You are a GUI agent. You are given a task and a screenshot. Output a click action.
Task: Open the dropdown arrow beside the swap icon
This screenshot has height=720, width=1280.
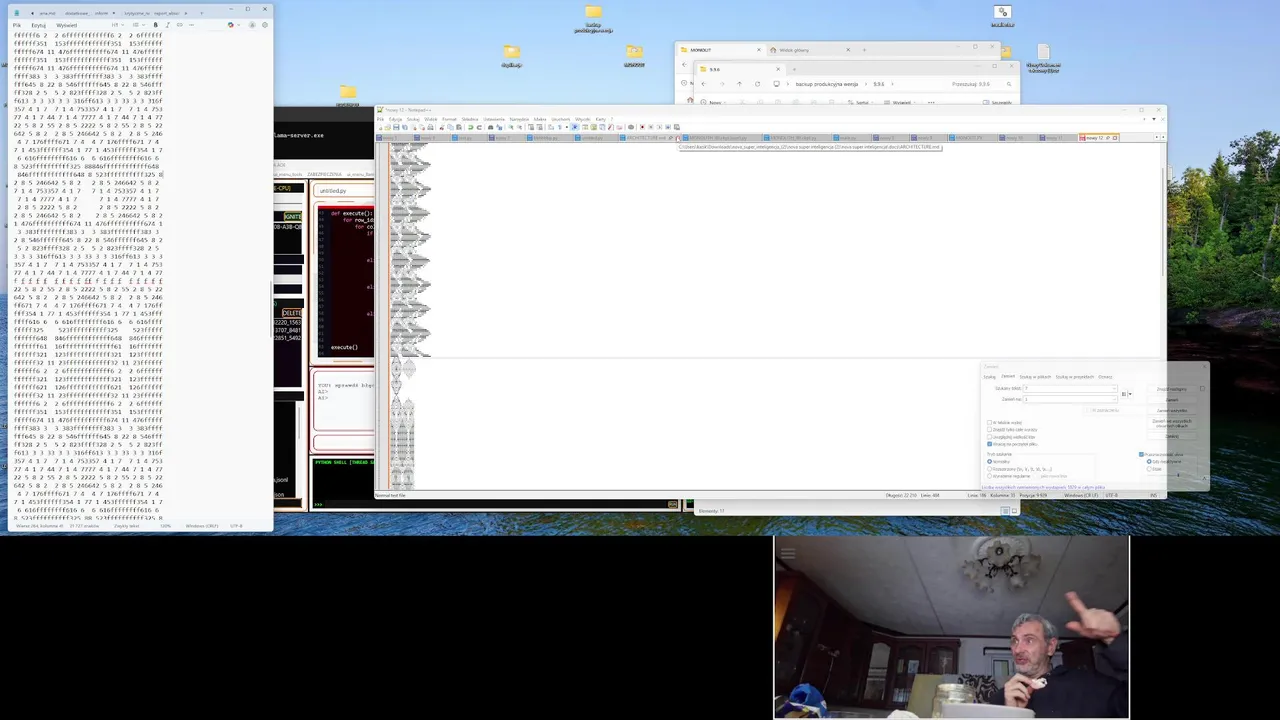click(x=1130, y=394)
